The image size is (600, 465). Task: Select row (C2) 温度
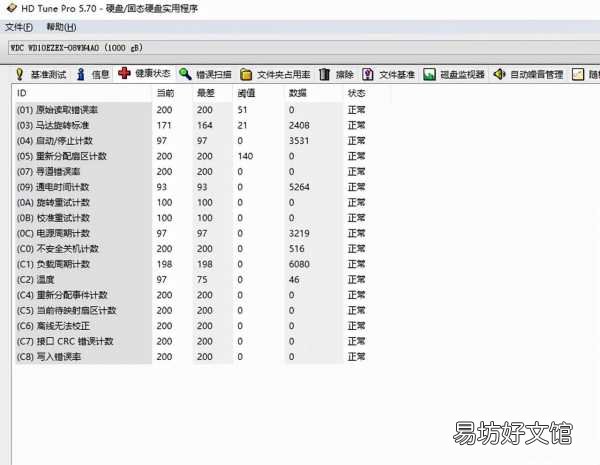(191, 280)
